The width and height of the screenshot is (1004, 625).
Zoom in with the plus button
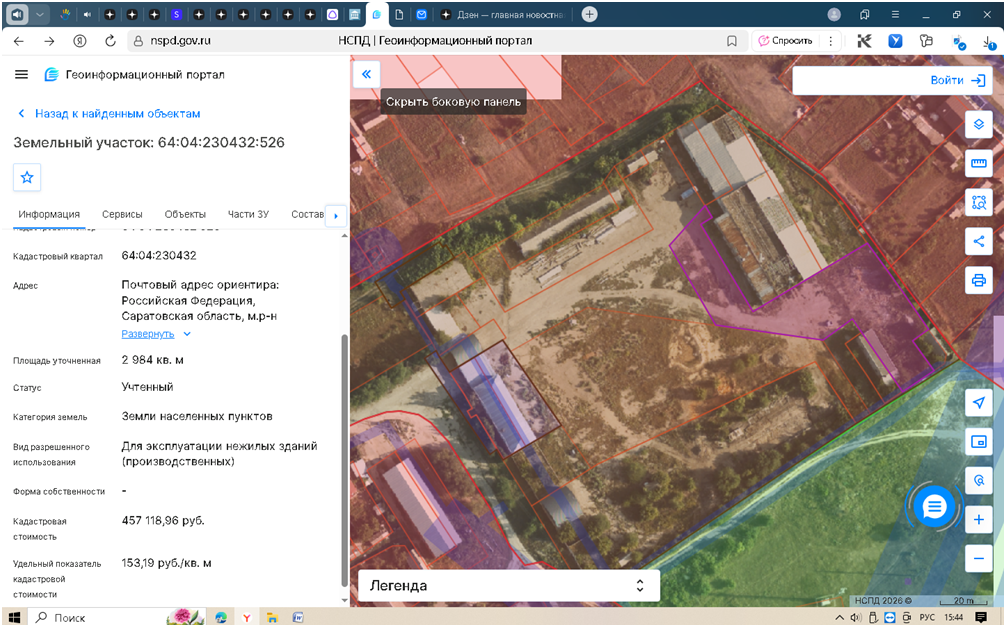pyautogui.click(x=978, y=519)
